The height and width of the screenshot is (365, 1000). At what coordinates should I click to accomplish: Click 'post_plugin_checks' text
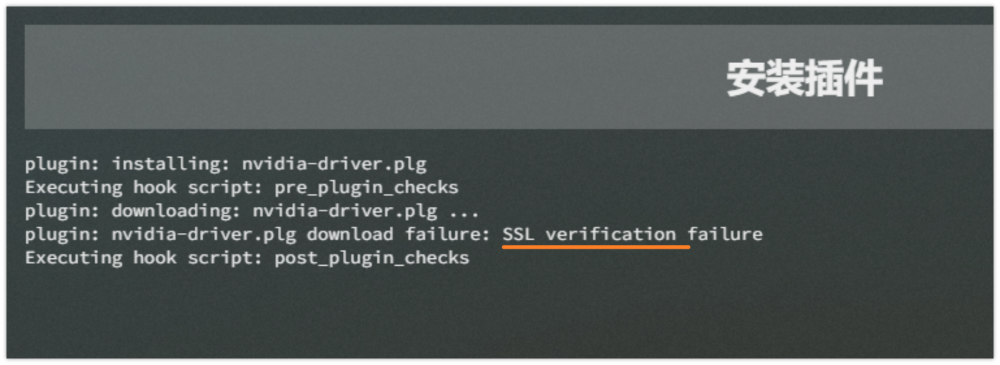tap(372, 258)
